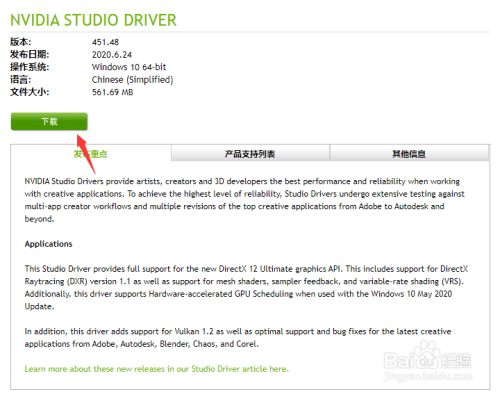Click the NVIDIA STUDIO DRIVER heading

93,20
